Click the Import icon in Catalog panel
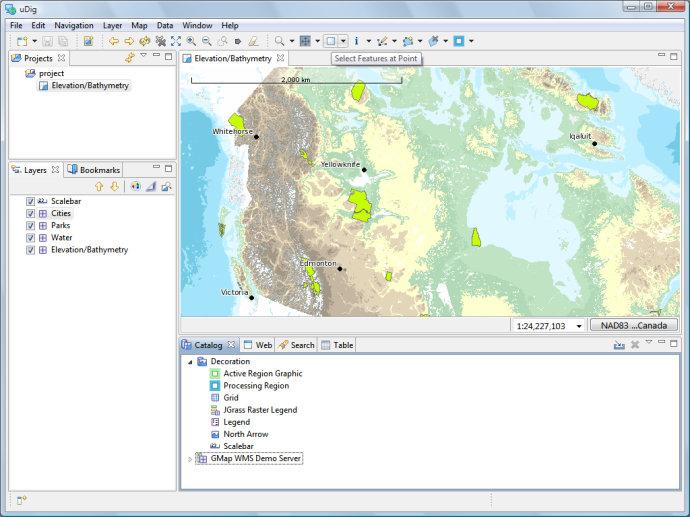Viewport: 690px width, 517px height. point(619,345)
